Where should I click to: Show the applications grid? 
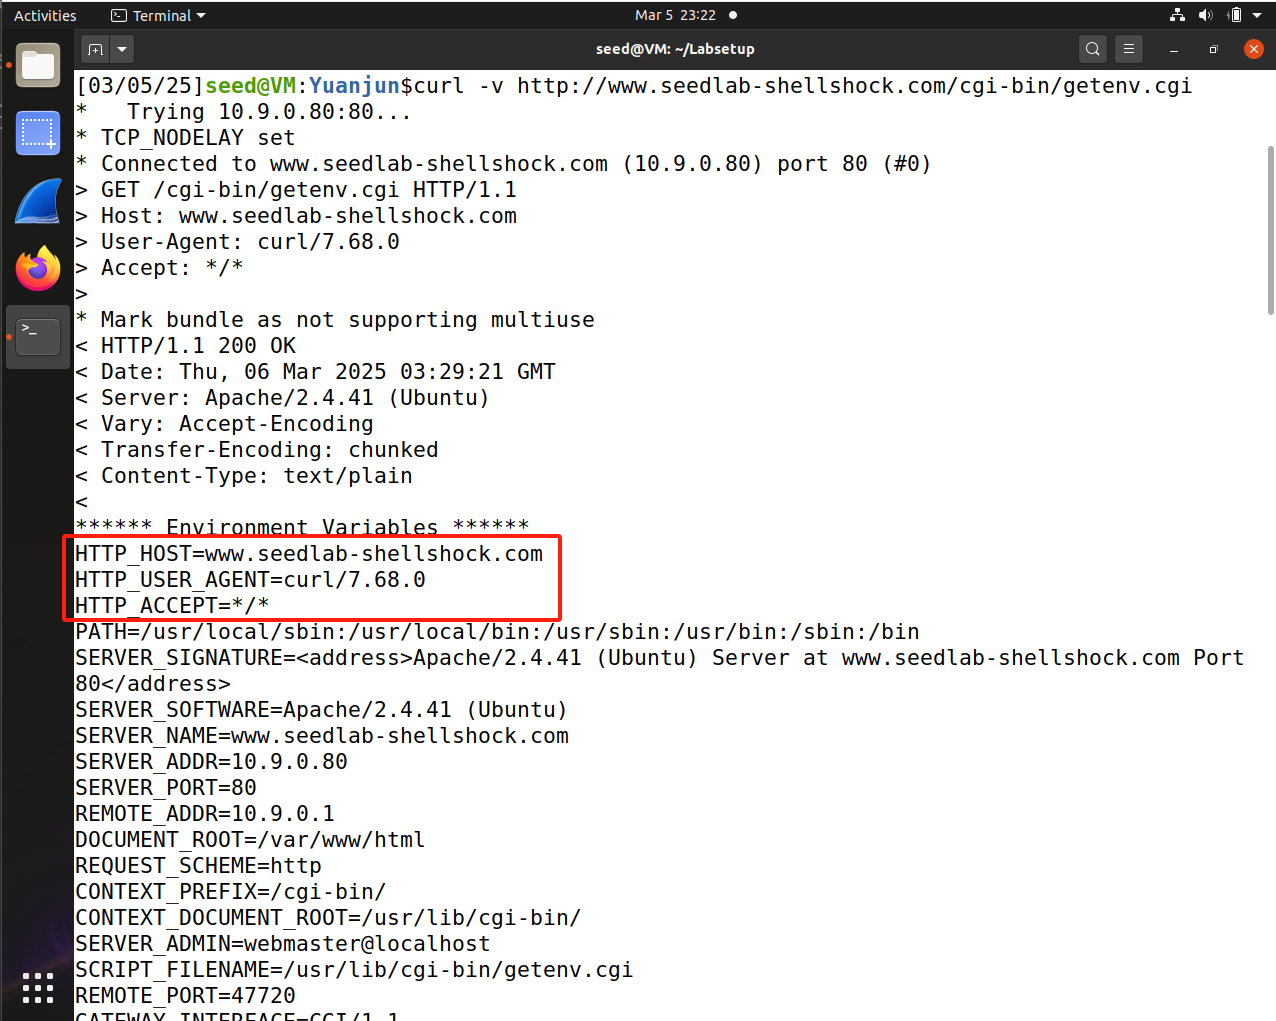click(38, 987)
